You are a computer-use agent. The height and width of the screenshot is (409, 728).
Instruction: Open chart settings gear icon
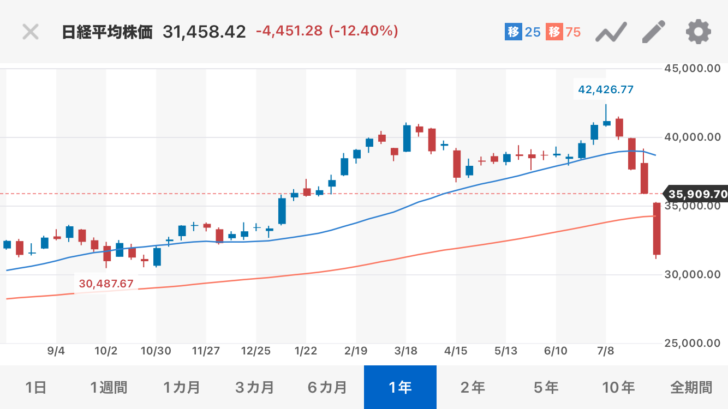point(697,32)
